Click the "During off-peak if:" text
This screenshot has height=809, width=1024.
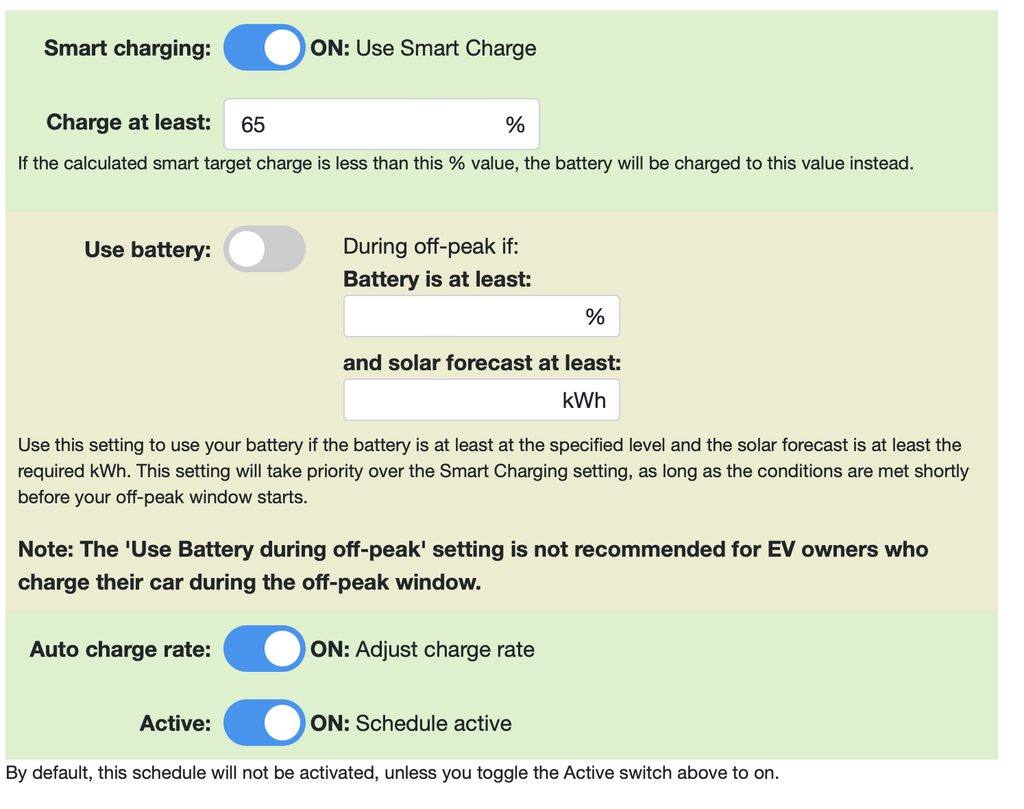(431, 247)
